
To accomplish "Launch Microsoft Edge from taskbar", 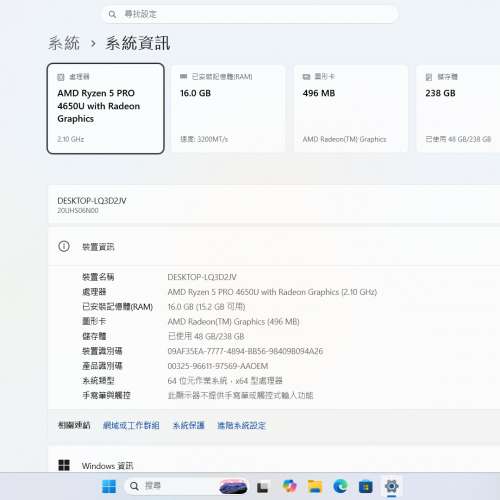I will point(340,487).
